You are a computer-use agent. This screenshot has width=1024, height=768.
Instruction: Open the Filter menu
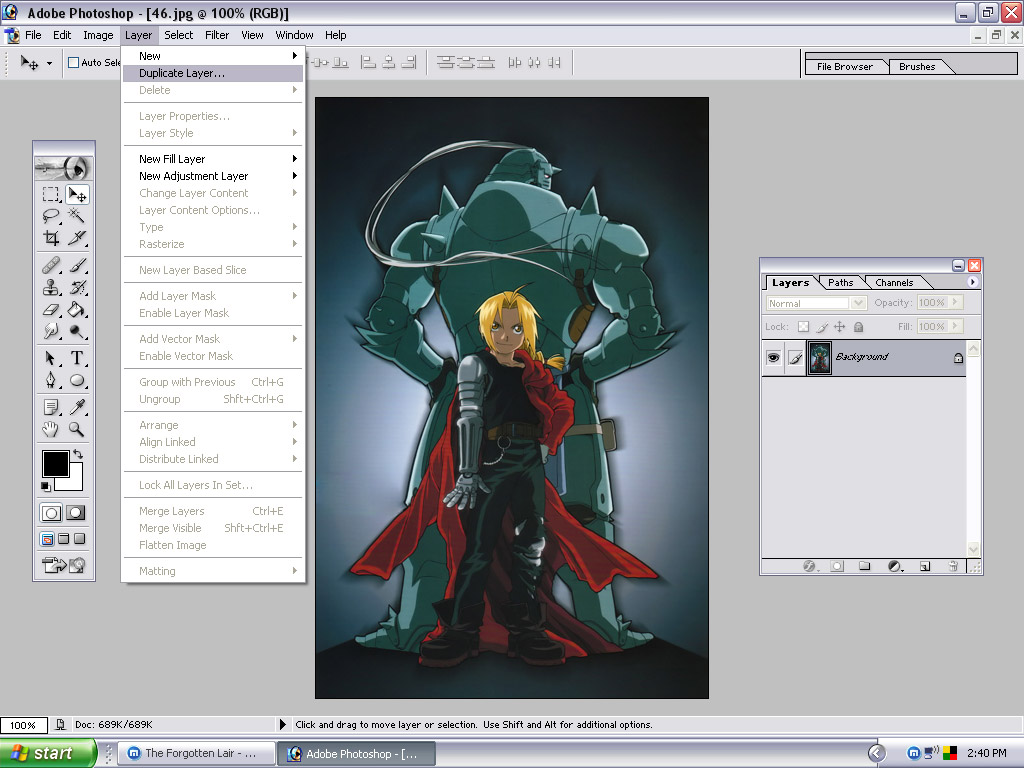[x=217, y=35]
